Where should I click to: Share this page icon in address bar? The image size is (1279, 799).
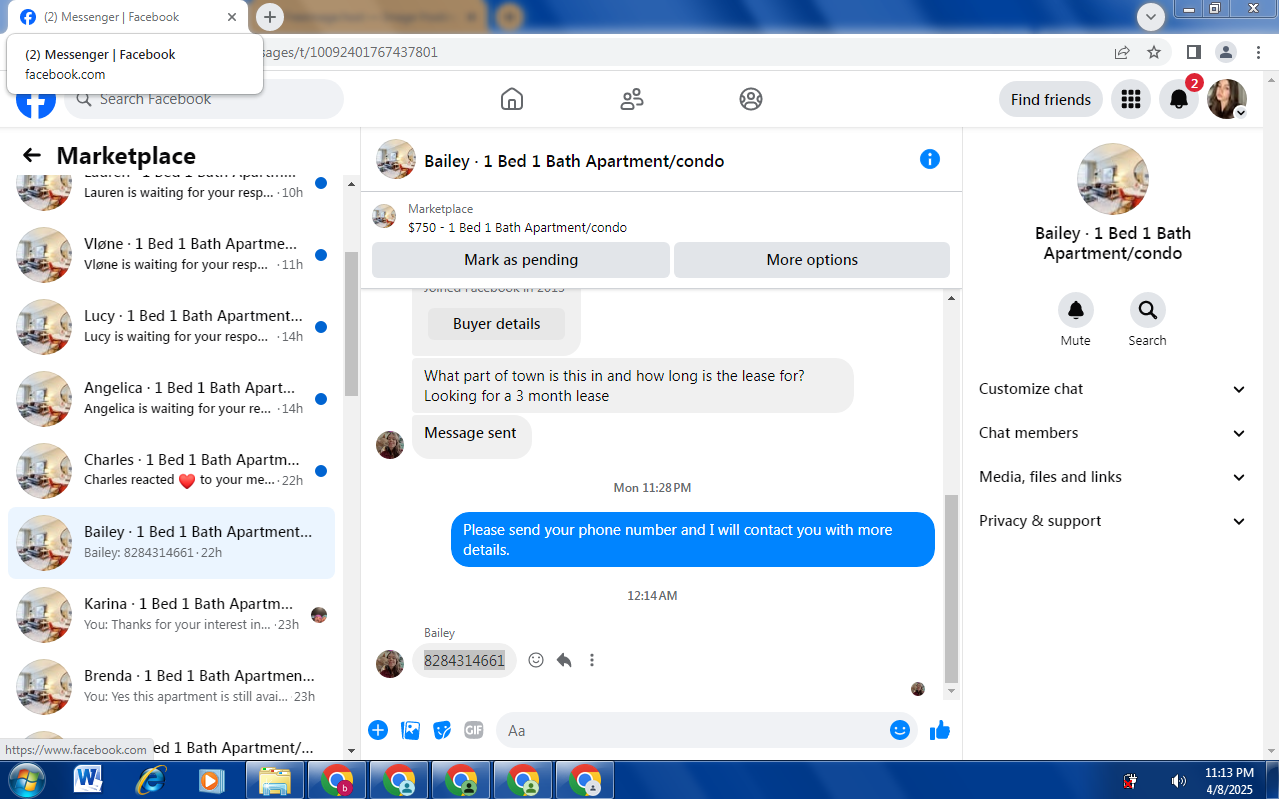pyautogui.click(x=1122, y=52)
